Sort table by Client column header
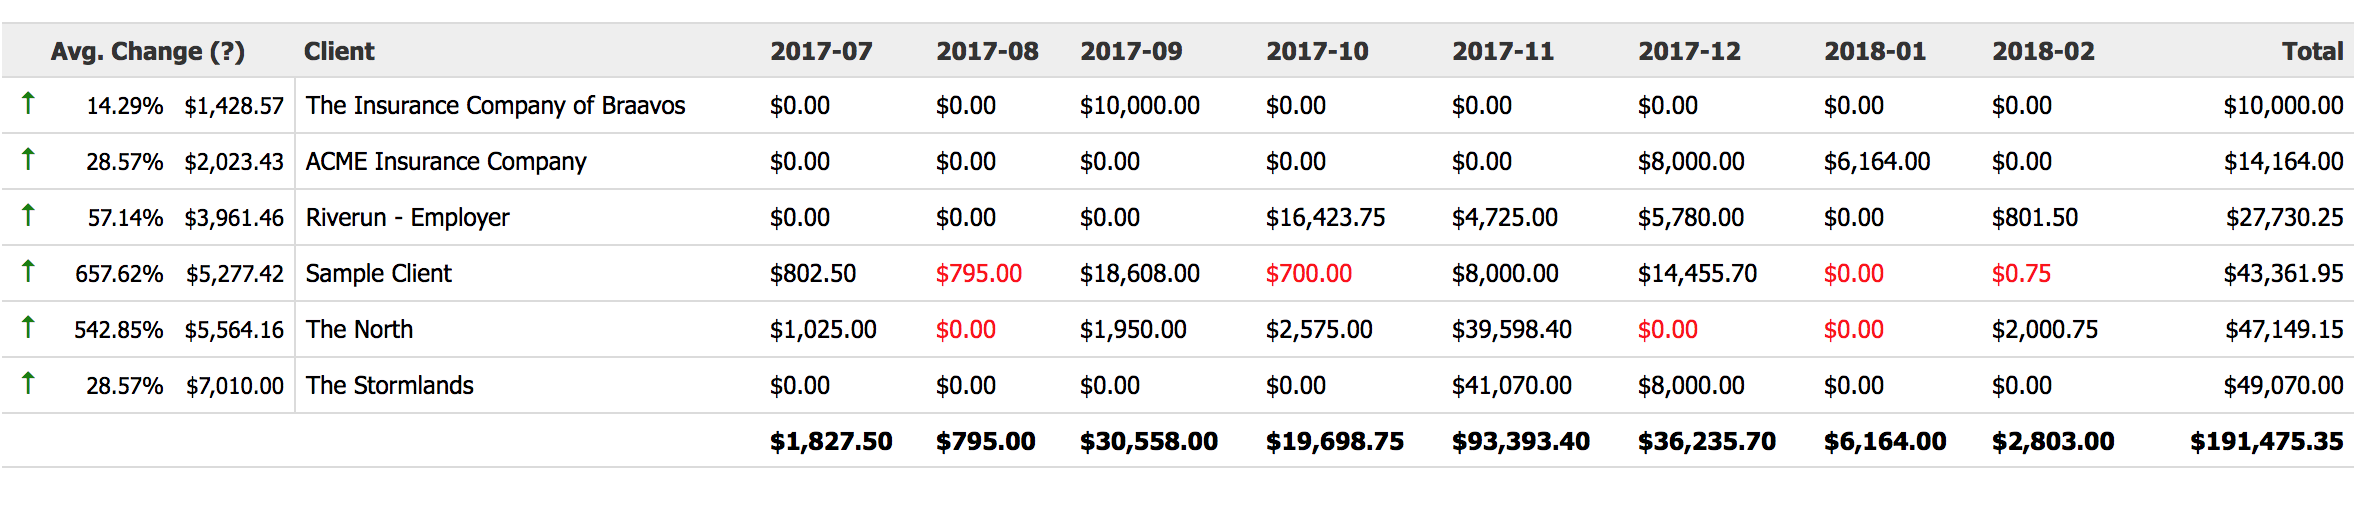 coord(339,51)
